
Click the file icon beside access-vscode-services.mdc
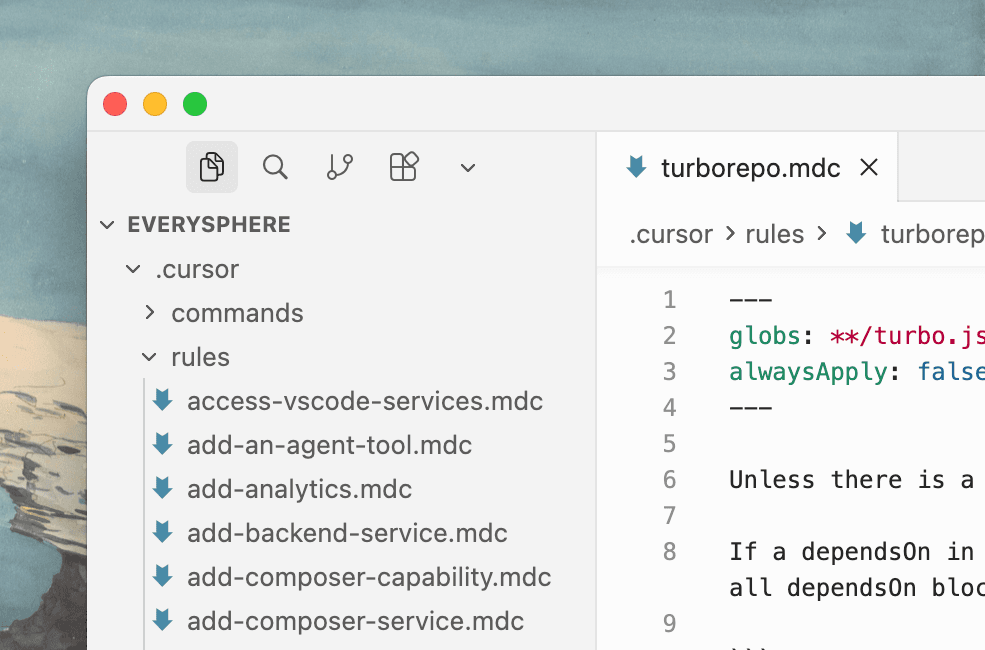(162, 400)
